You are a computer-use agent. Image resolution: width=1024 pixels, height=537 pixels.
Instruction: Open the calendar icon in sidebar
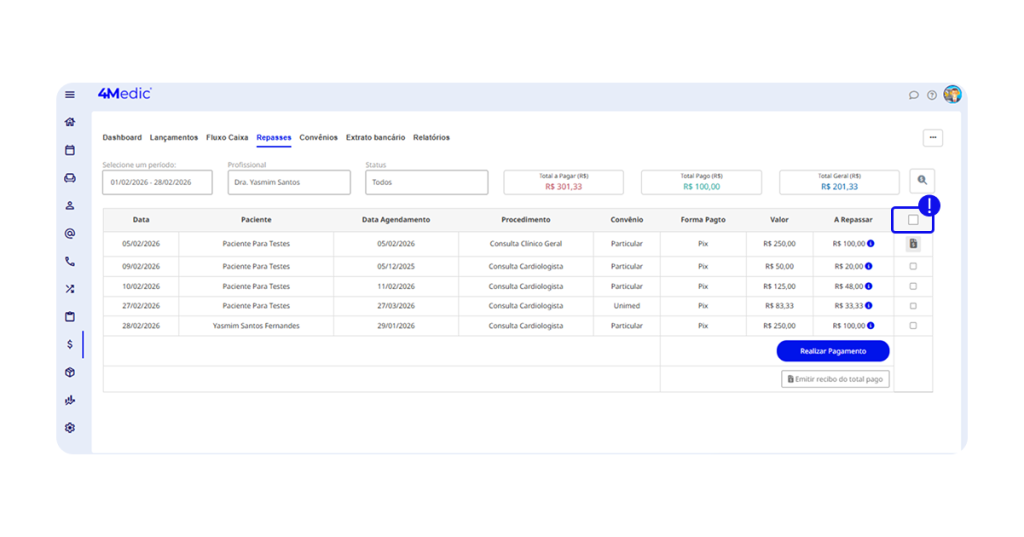(70, 150)
